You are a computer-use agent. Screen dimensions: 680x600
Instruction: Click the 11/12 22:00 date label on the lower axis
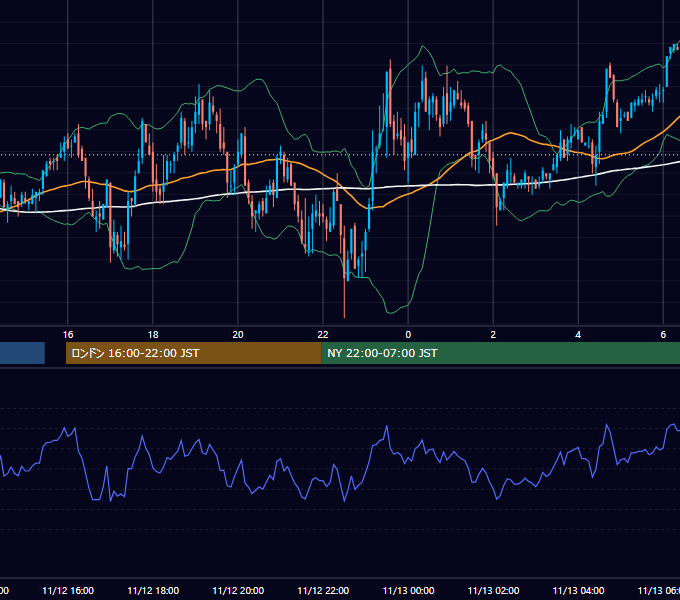pyautogui.click(x=323, y=591)
